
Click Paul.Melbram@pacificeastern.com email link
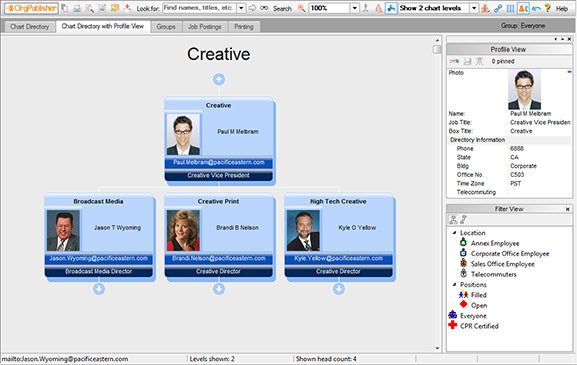coord(219,162)
